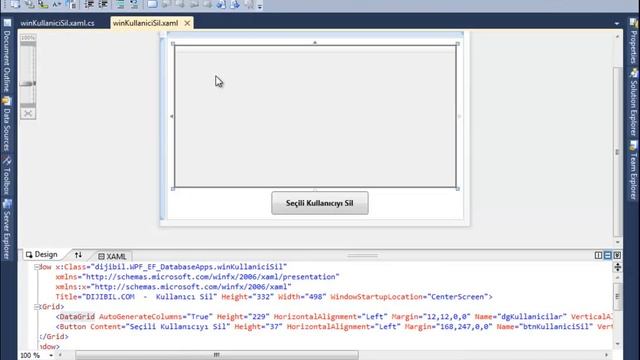The height and width of the screenshot is (360, 640).
Task: Click the DataGrid top margin anchor
Action: point(315,42)
